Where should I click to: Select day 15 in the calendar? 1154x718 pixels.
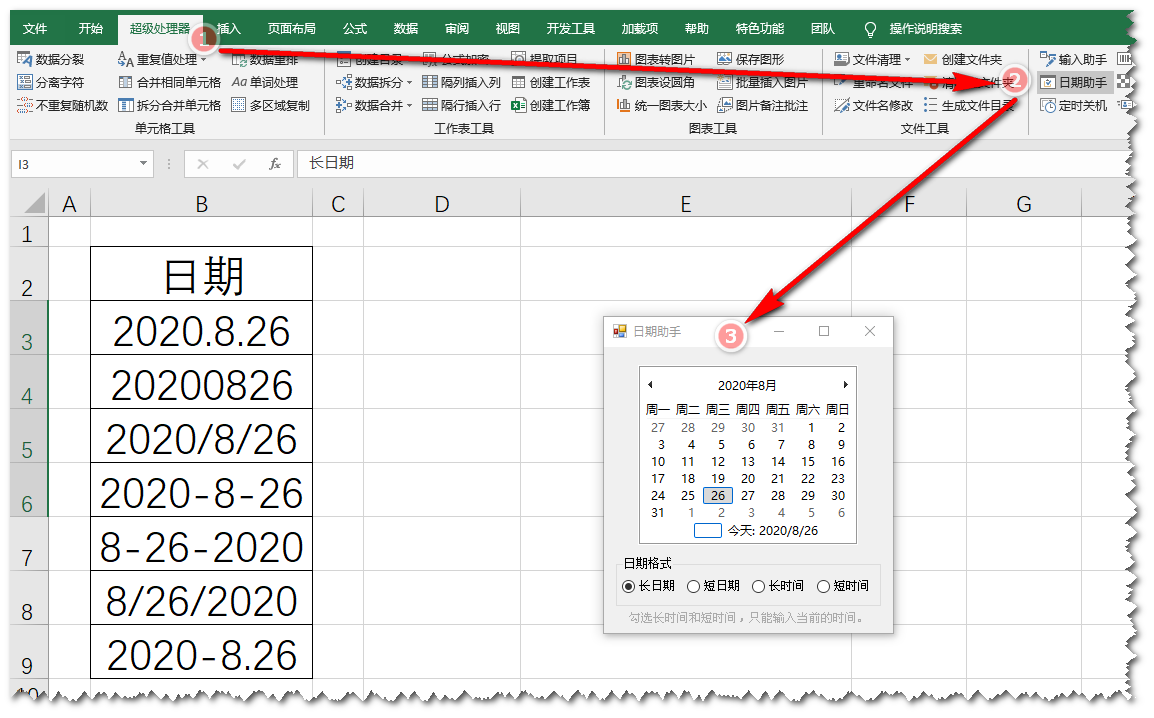[x=808, y=461]
